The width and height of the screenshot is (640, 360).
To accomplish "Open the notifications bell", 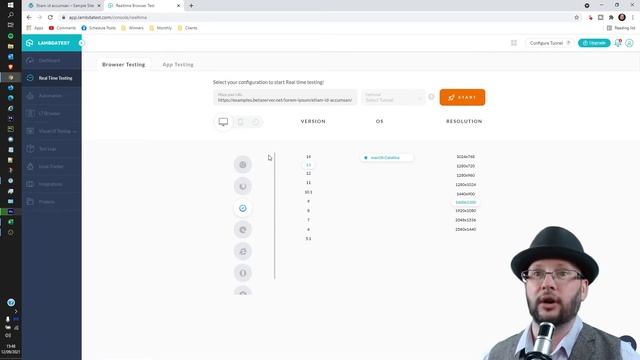I will tap(618, 43).
